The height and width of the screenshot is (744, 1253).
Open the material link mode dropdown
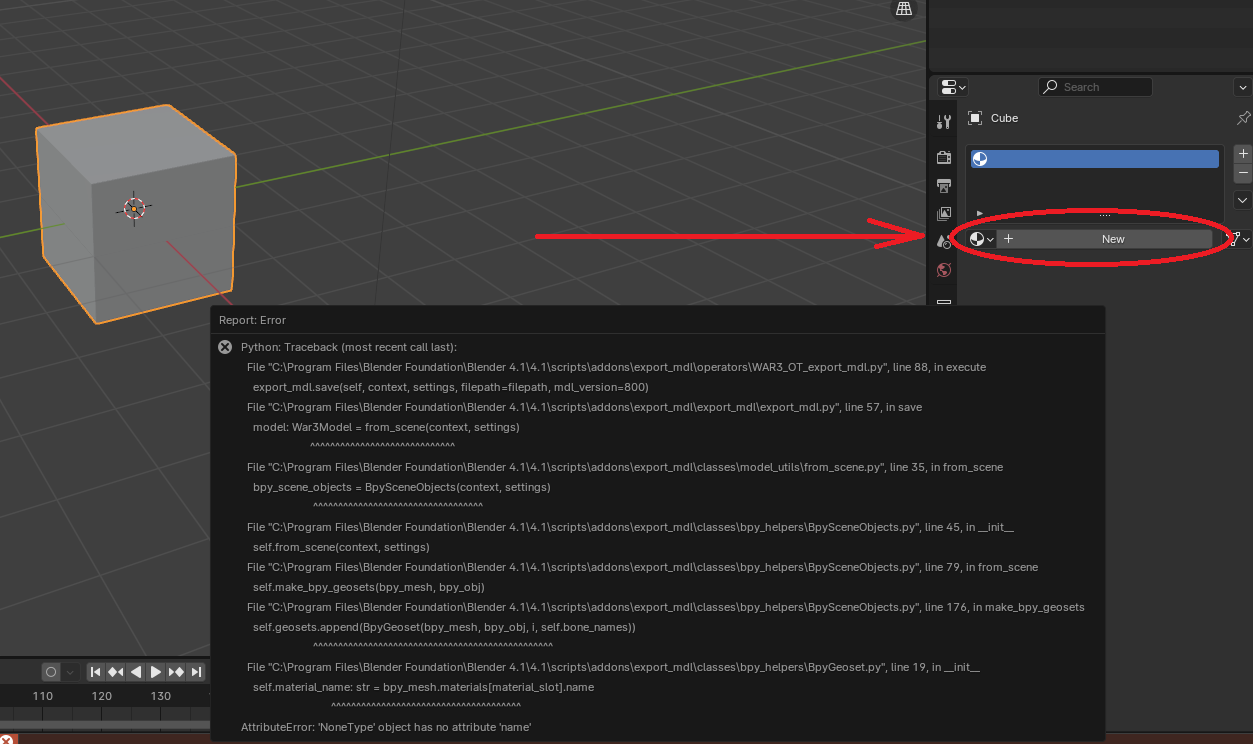click(1239, 239)
